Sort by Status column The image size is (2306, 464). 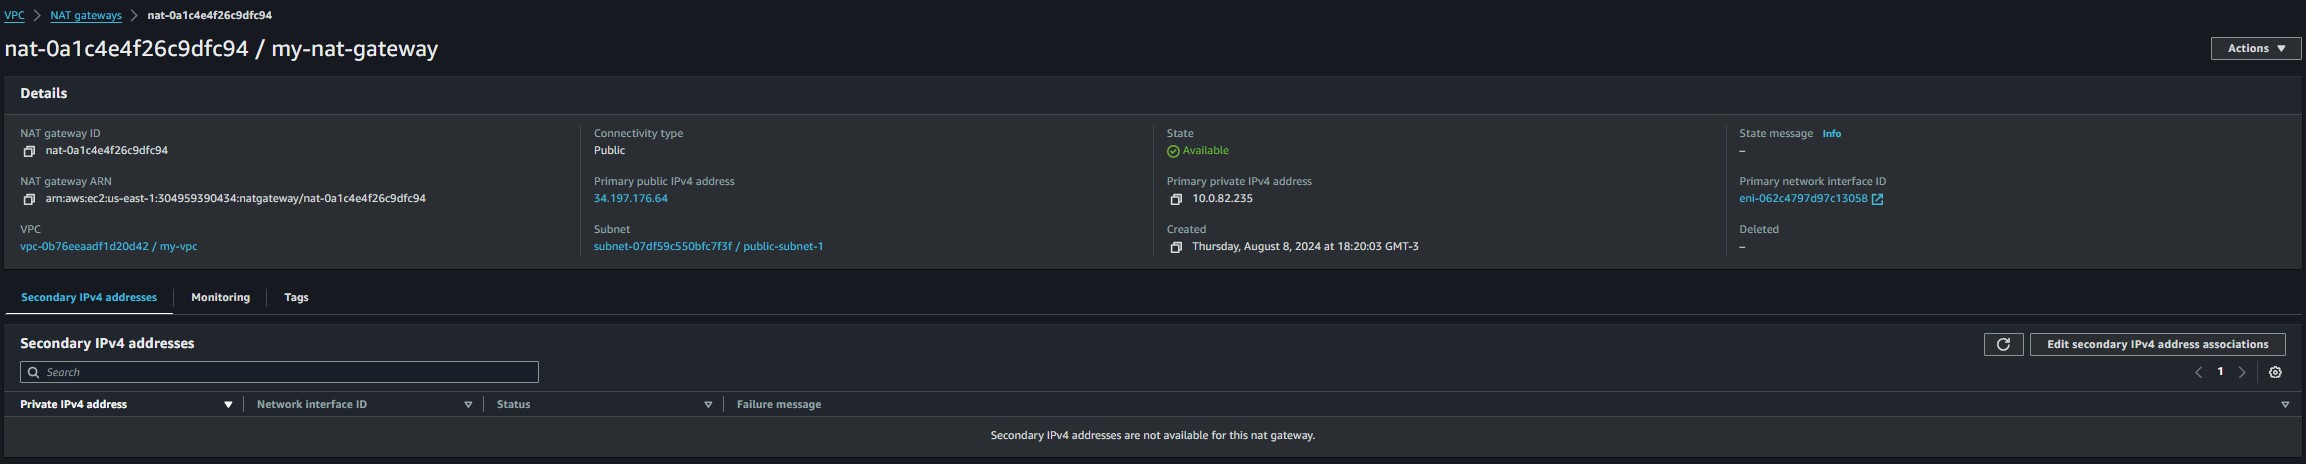[708, 405]
